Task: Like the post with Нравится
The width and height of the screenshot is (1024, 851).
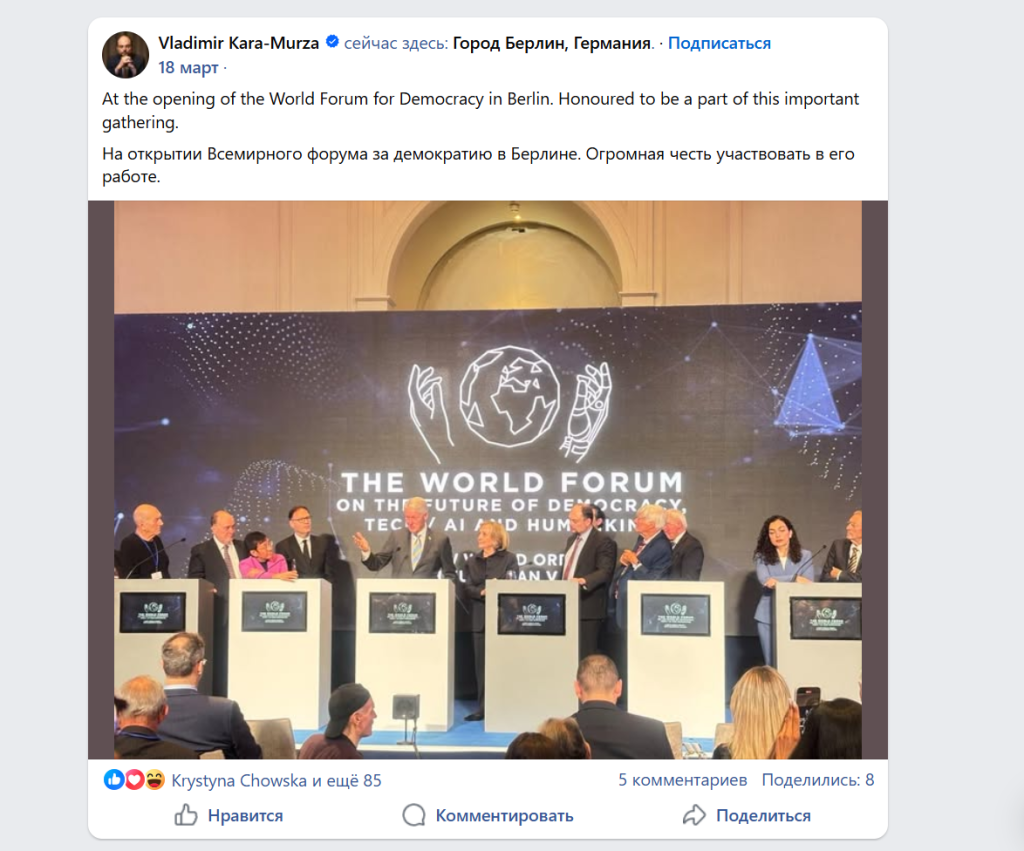Action: 229,815
